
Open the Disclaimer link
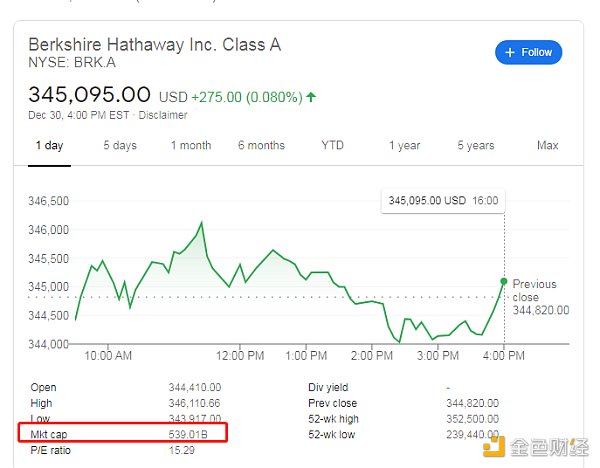click(163, 115)
